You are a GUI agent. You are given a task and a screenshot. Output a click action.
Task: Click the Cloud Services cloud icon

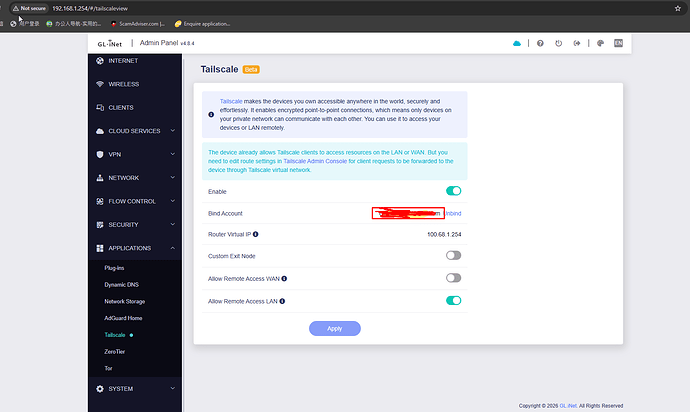(100, 131)
